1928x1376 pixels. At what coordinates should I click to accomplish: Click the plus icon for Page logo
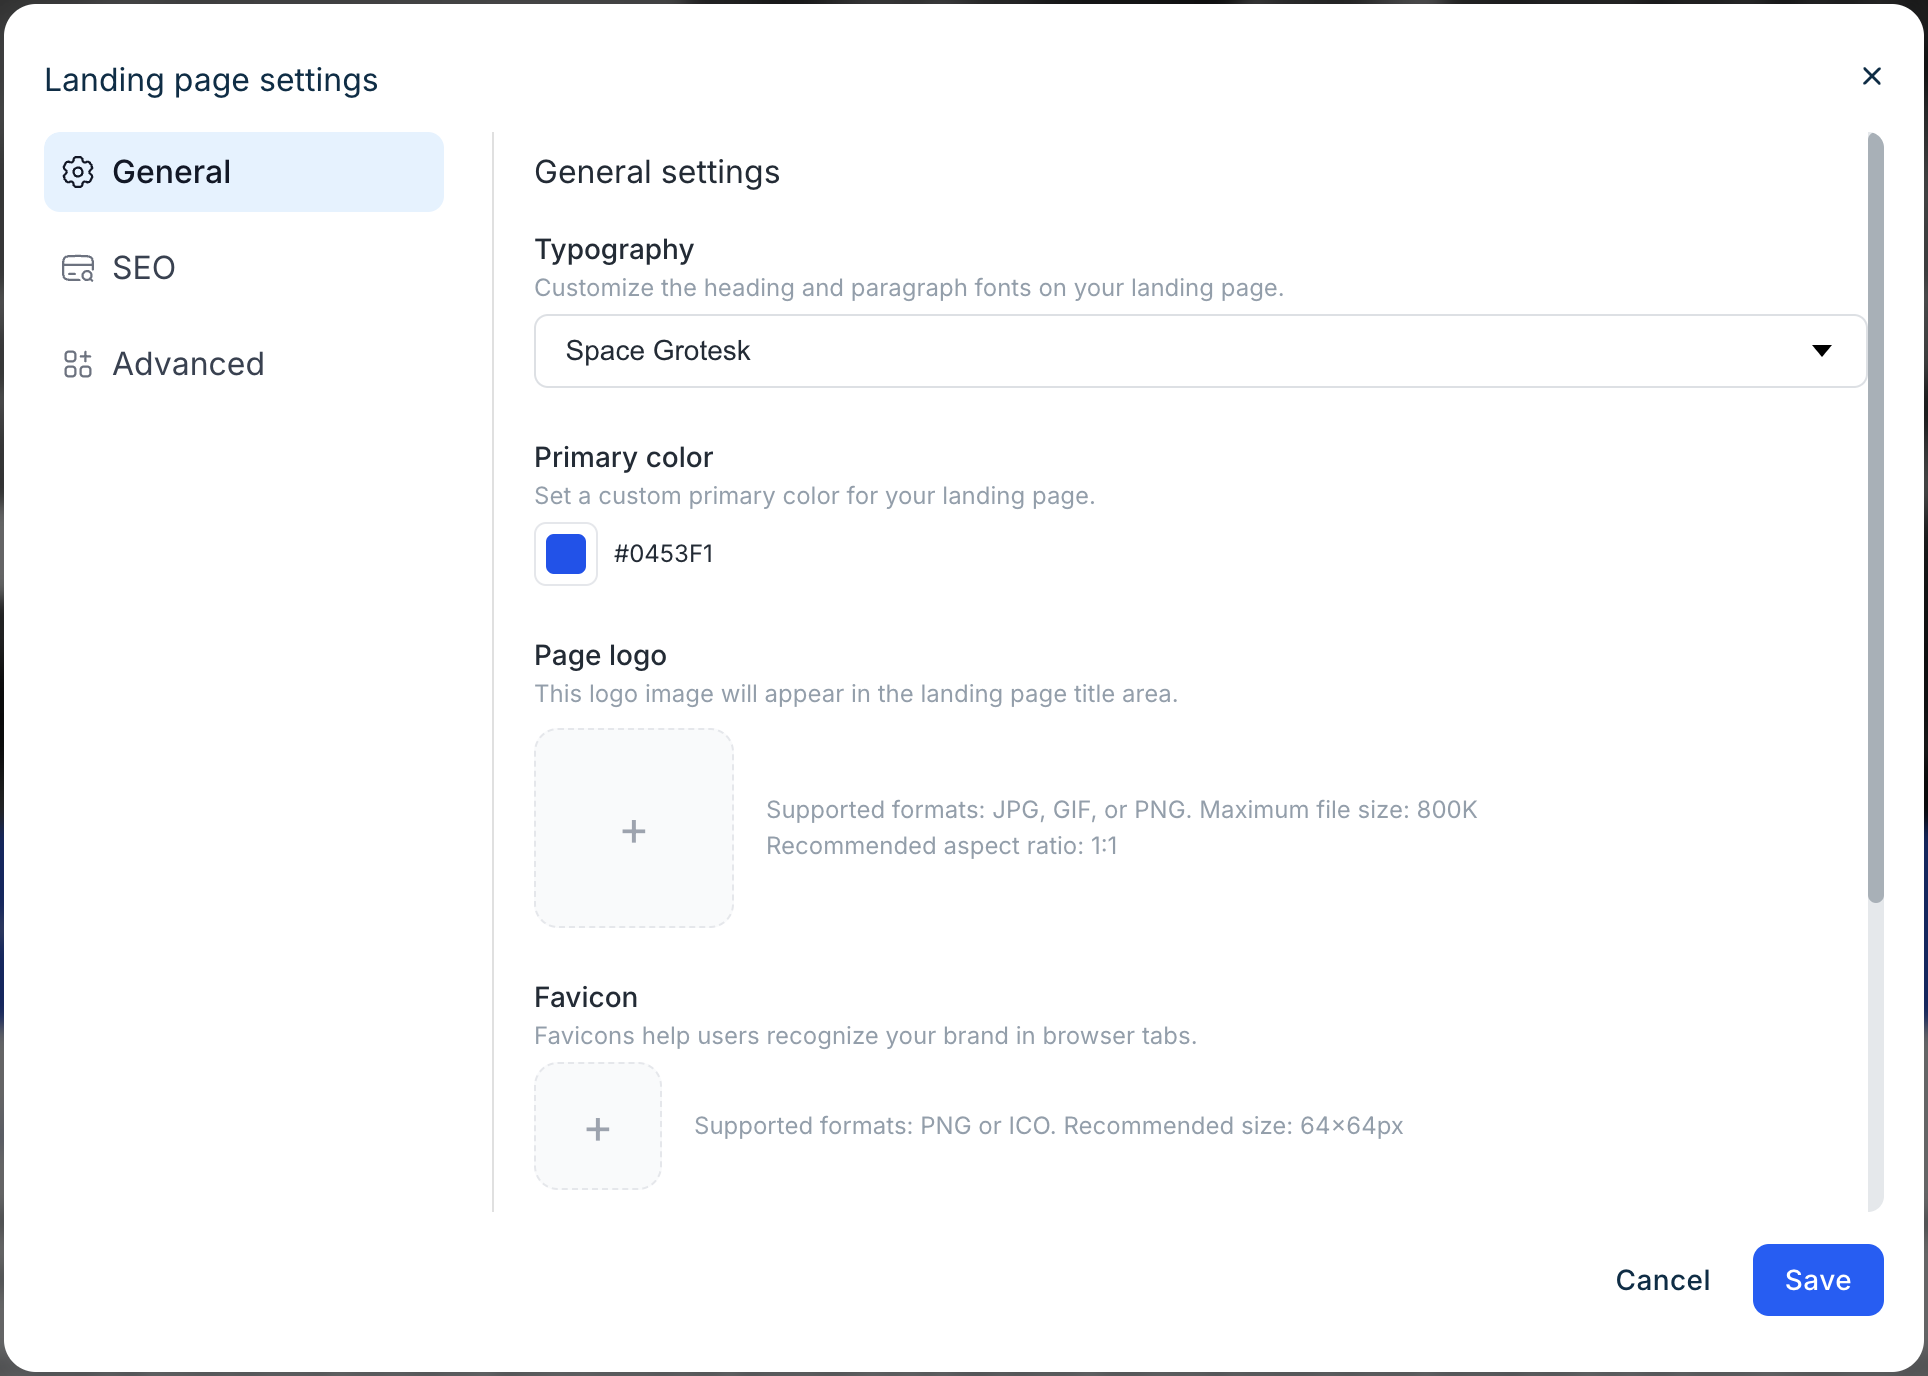click(634, 831)
